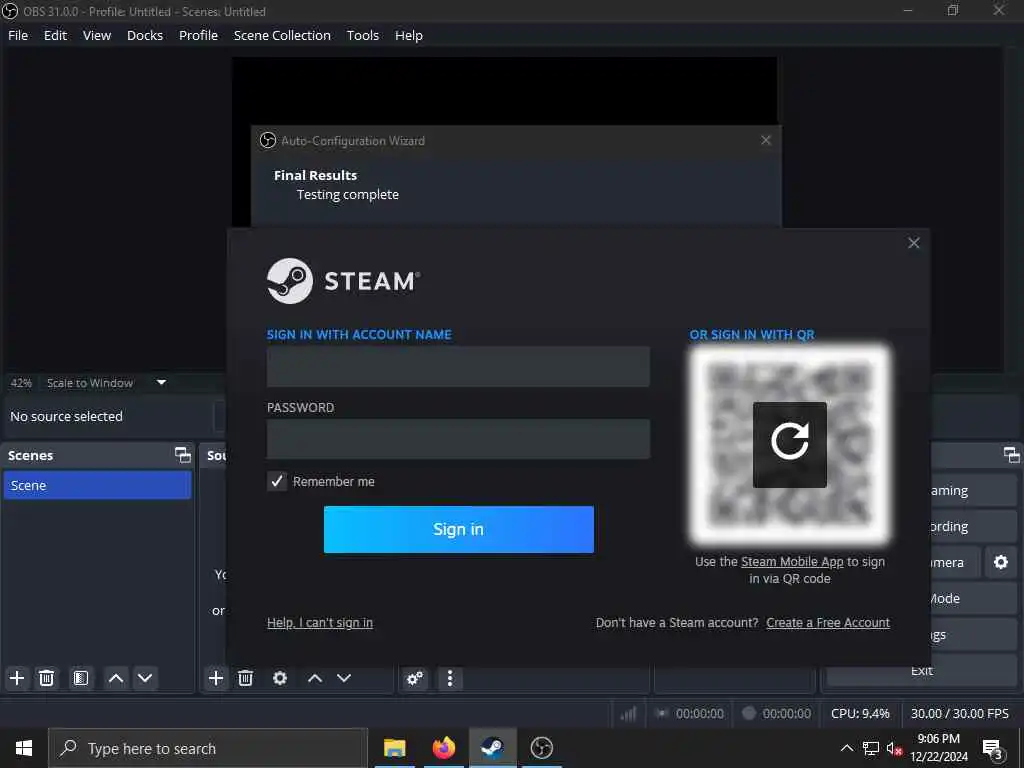Open File Explorer from taskbar
1024x768 pixels.
coord(394,748)
